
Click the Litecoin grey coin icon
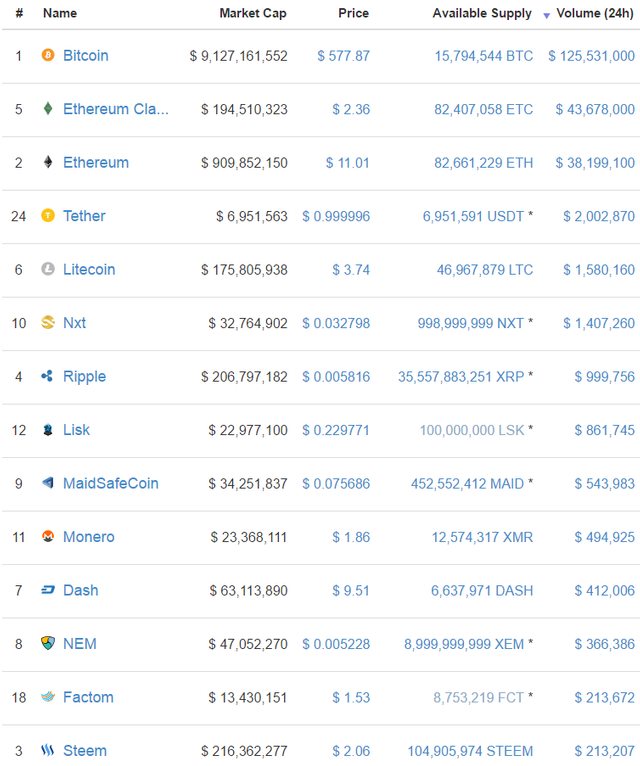pyautogui.click(x=48, y=269)
